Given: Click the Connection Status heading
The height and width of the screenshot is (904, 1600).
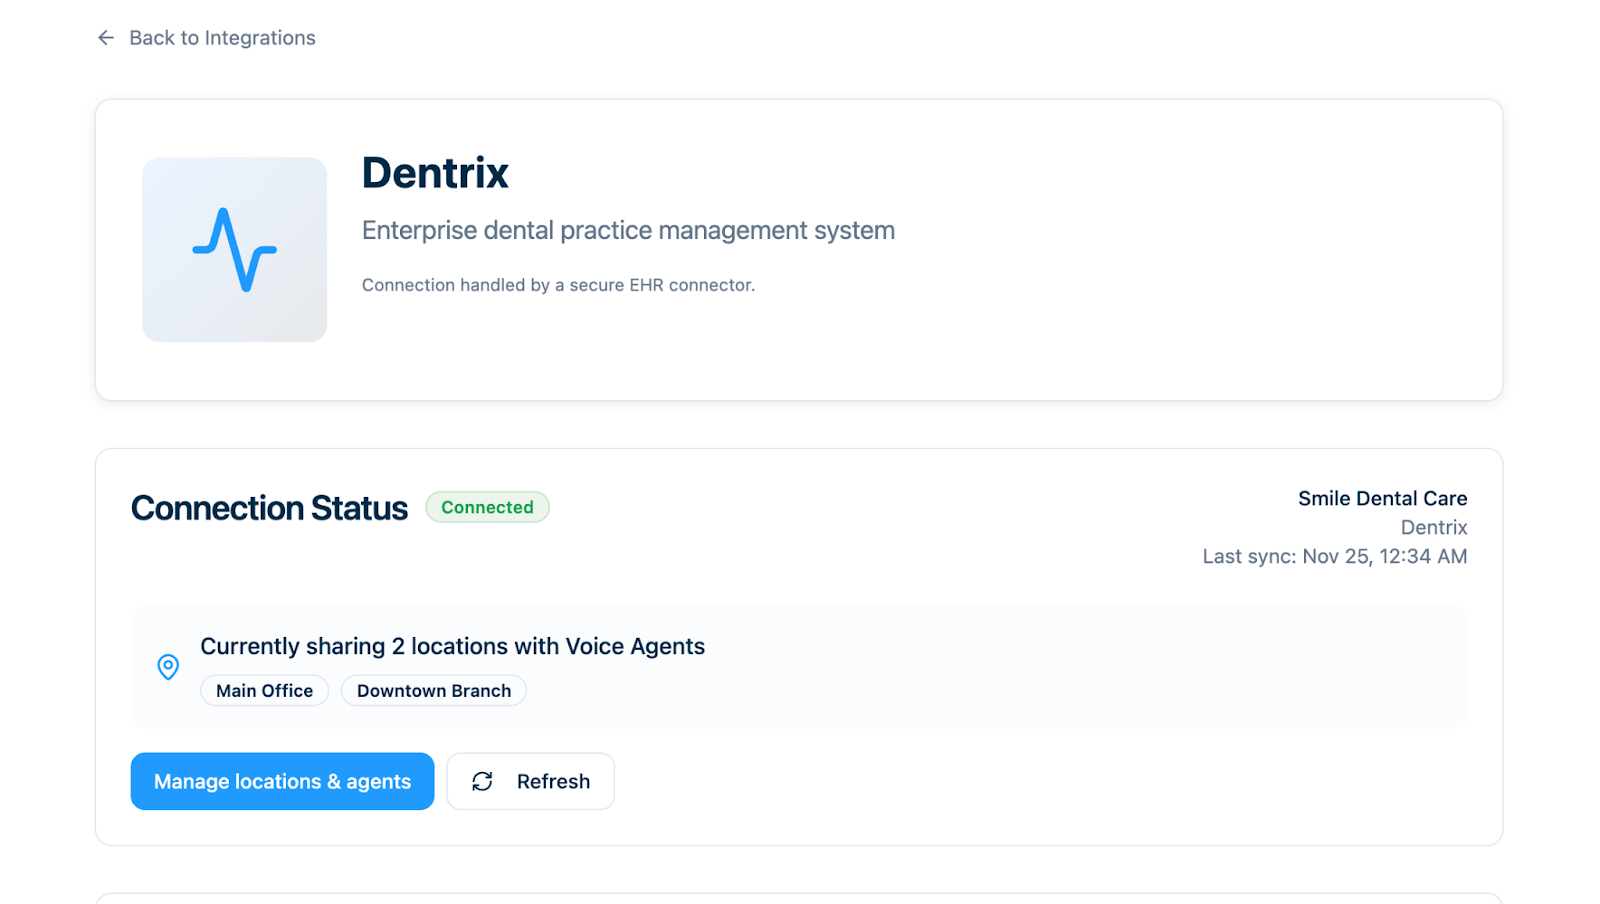Looking at the screenshot, I should (269, 508).
